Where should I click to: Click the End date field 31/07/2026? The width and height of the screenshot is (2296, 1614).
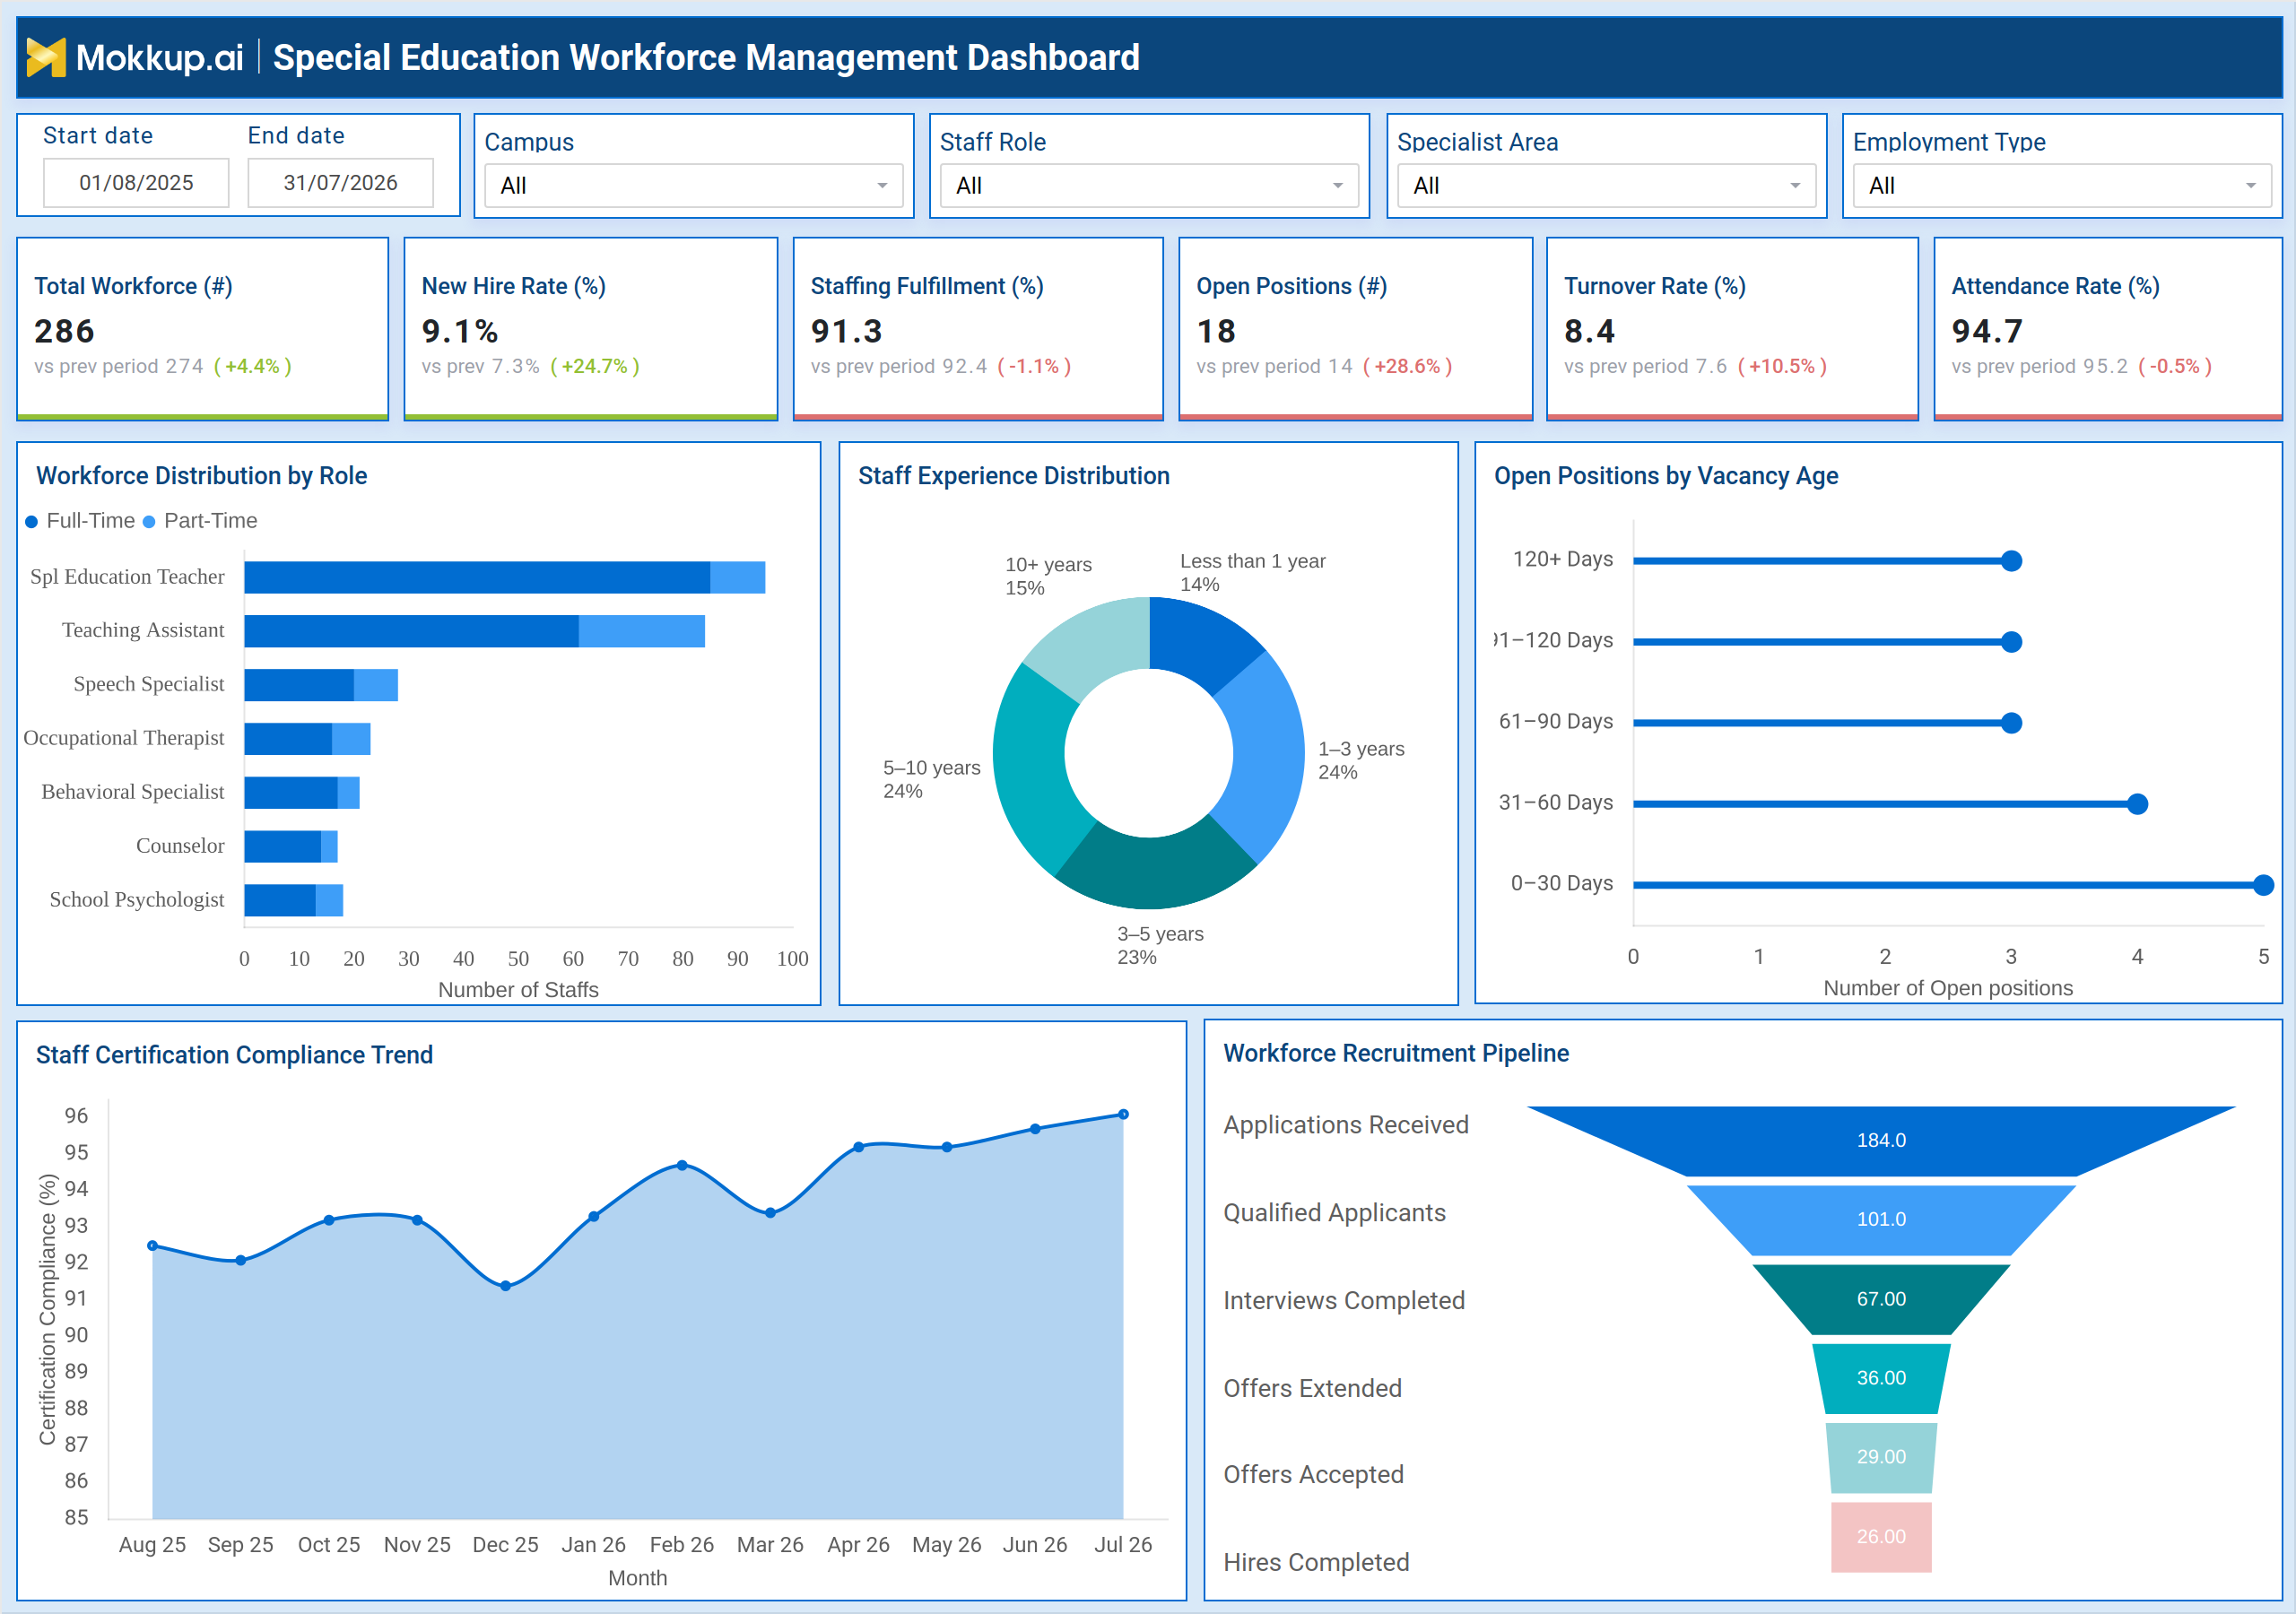[340, 183]
